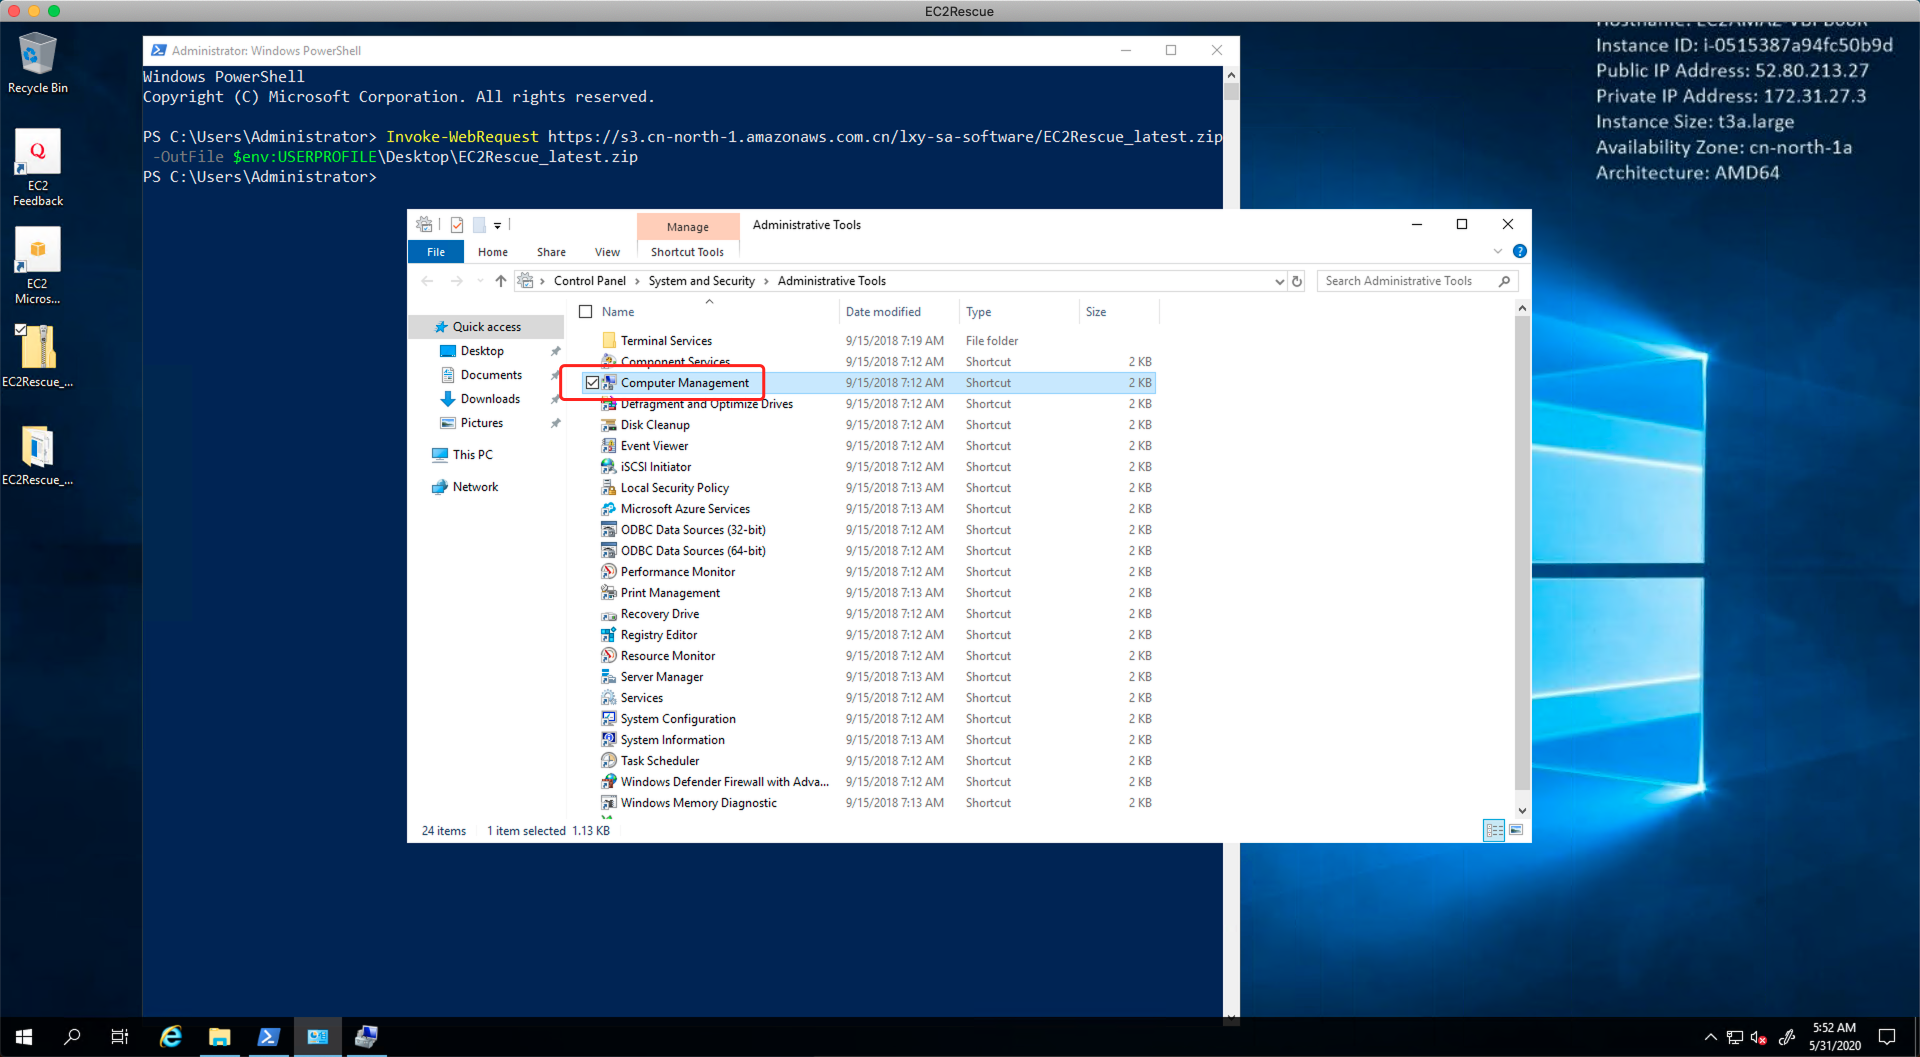The height and width of the screenshot is (1057, 1920).
Task: Switch to PowerShell via taskbar icon
Action: pos(268,1037)
